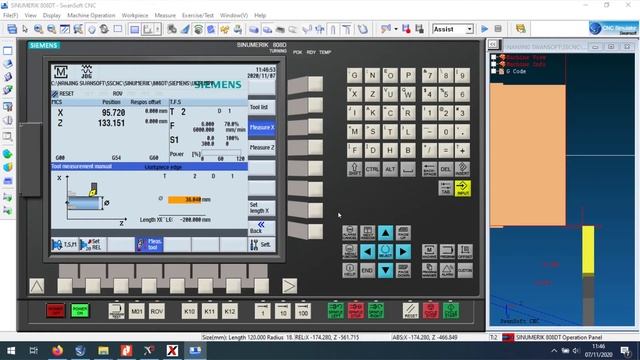Open the View menu
The width and height of the screenshot is (640, 360).
point(30,16)
